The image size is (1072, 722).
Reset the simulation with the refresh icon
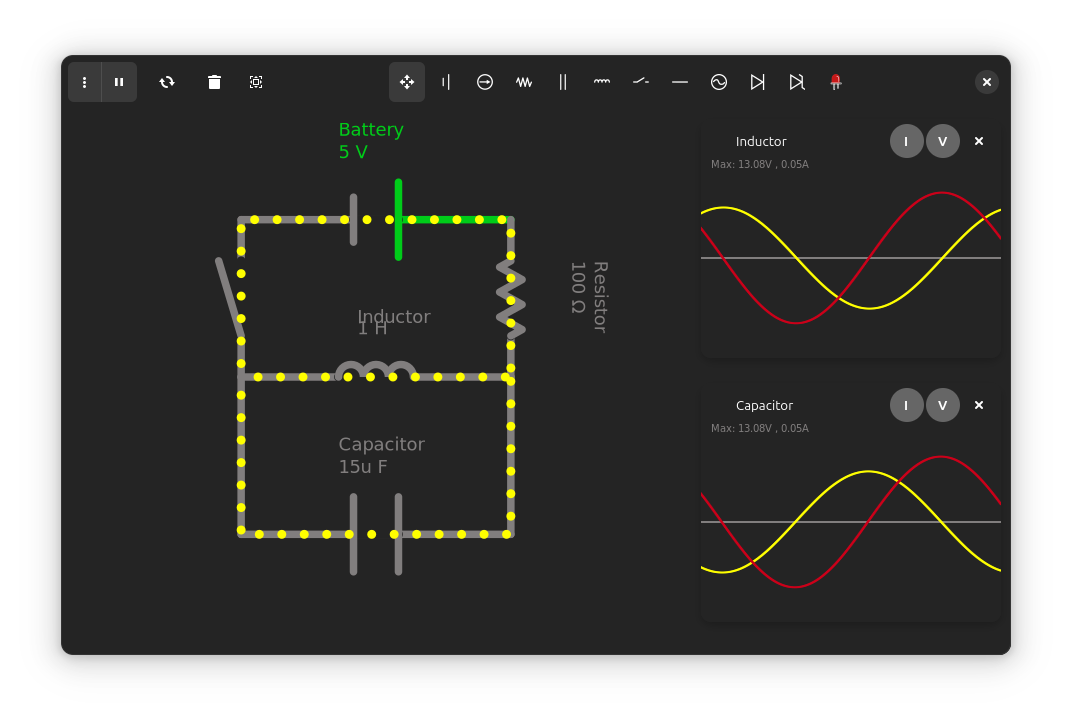[167, 82]
